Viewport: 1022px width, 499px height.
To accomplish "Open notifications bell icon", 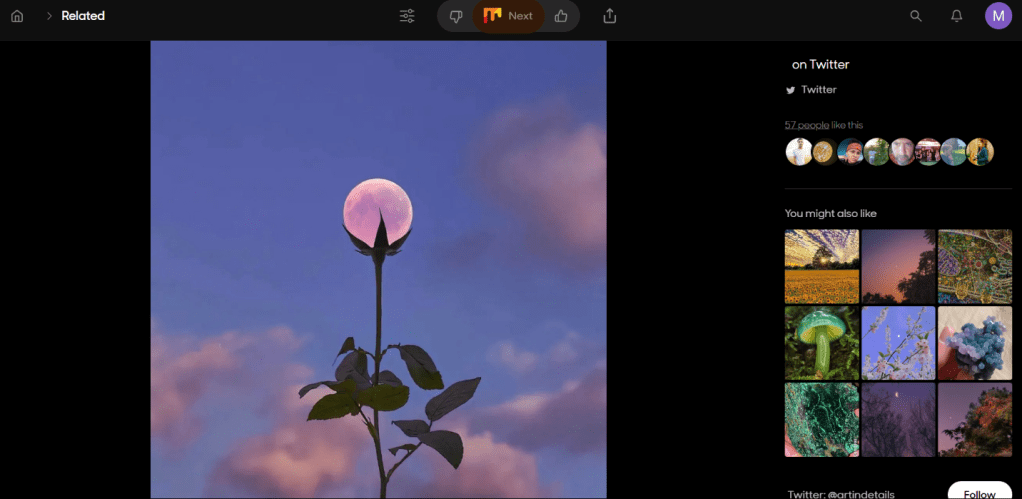I will click(x=956, y=16).
